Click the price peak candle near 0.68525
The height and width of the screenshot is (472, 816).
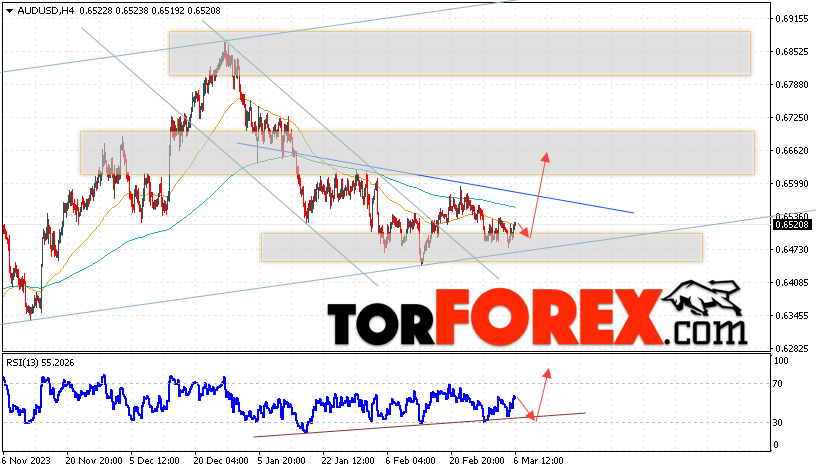[226, 51]
